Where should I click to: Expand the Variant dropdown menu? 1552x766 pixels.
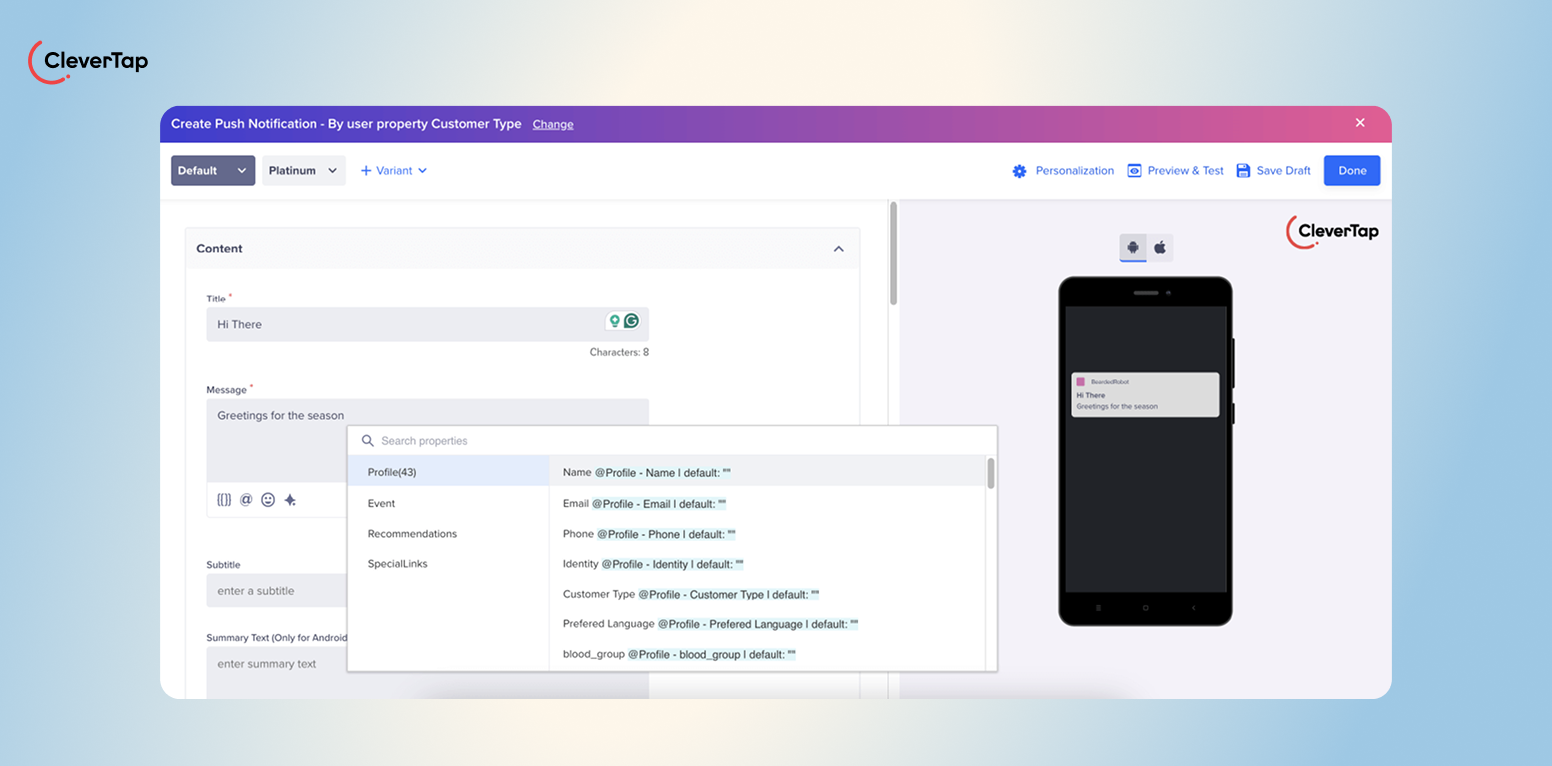[422, 171]
